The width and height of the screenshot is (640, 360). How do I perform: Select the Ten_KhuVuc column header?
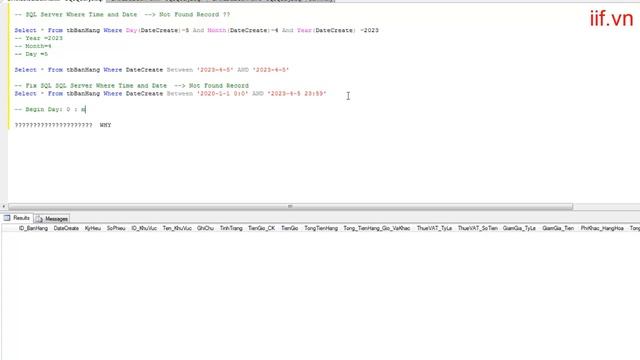177,228
